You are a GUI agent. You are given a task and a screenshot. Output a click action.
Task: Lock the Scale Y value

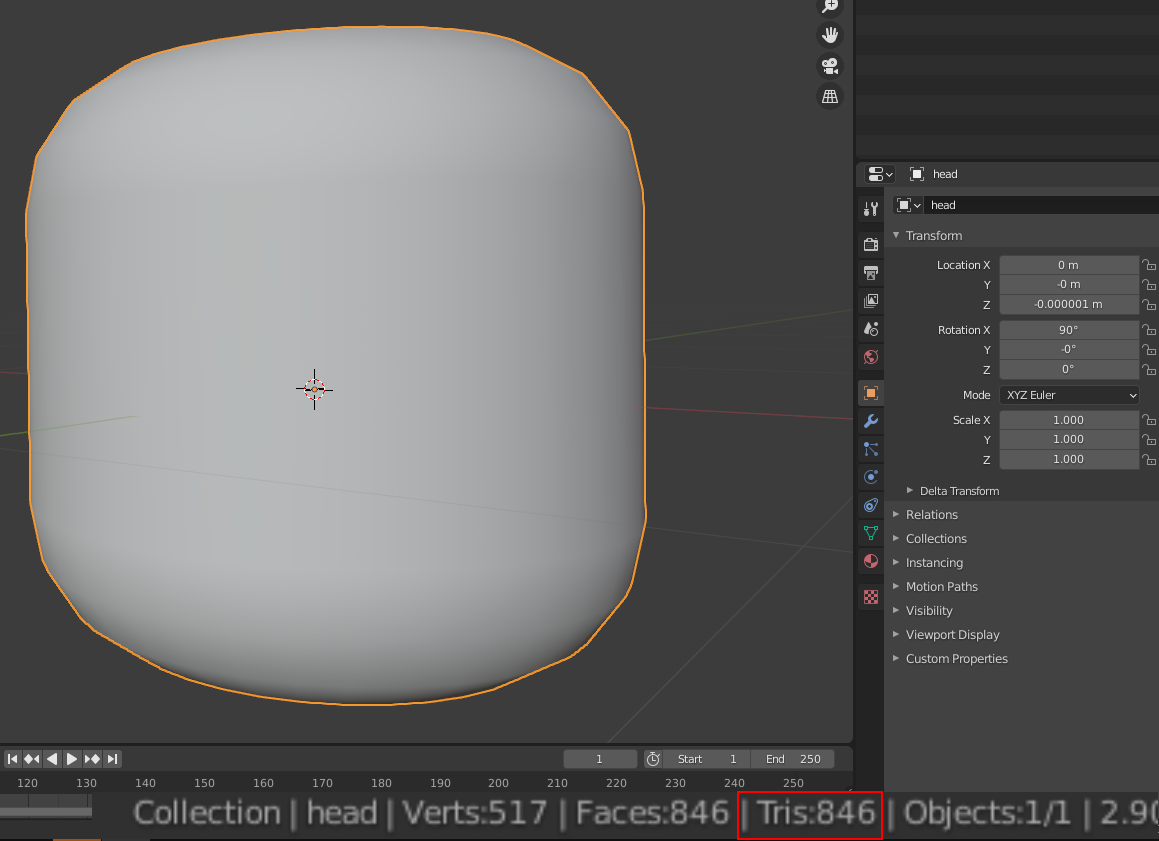1149,439
